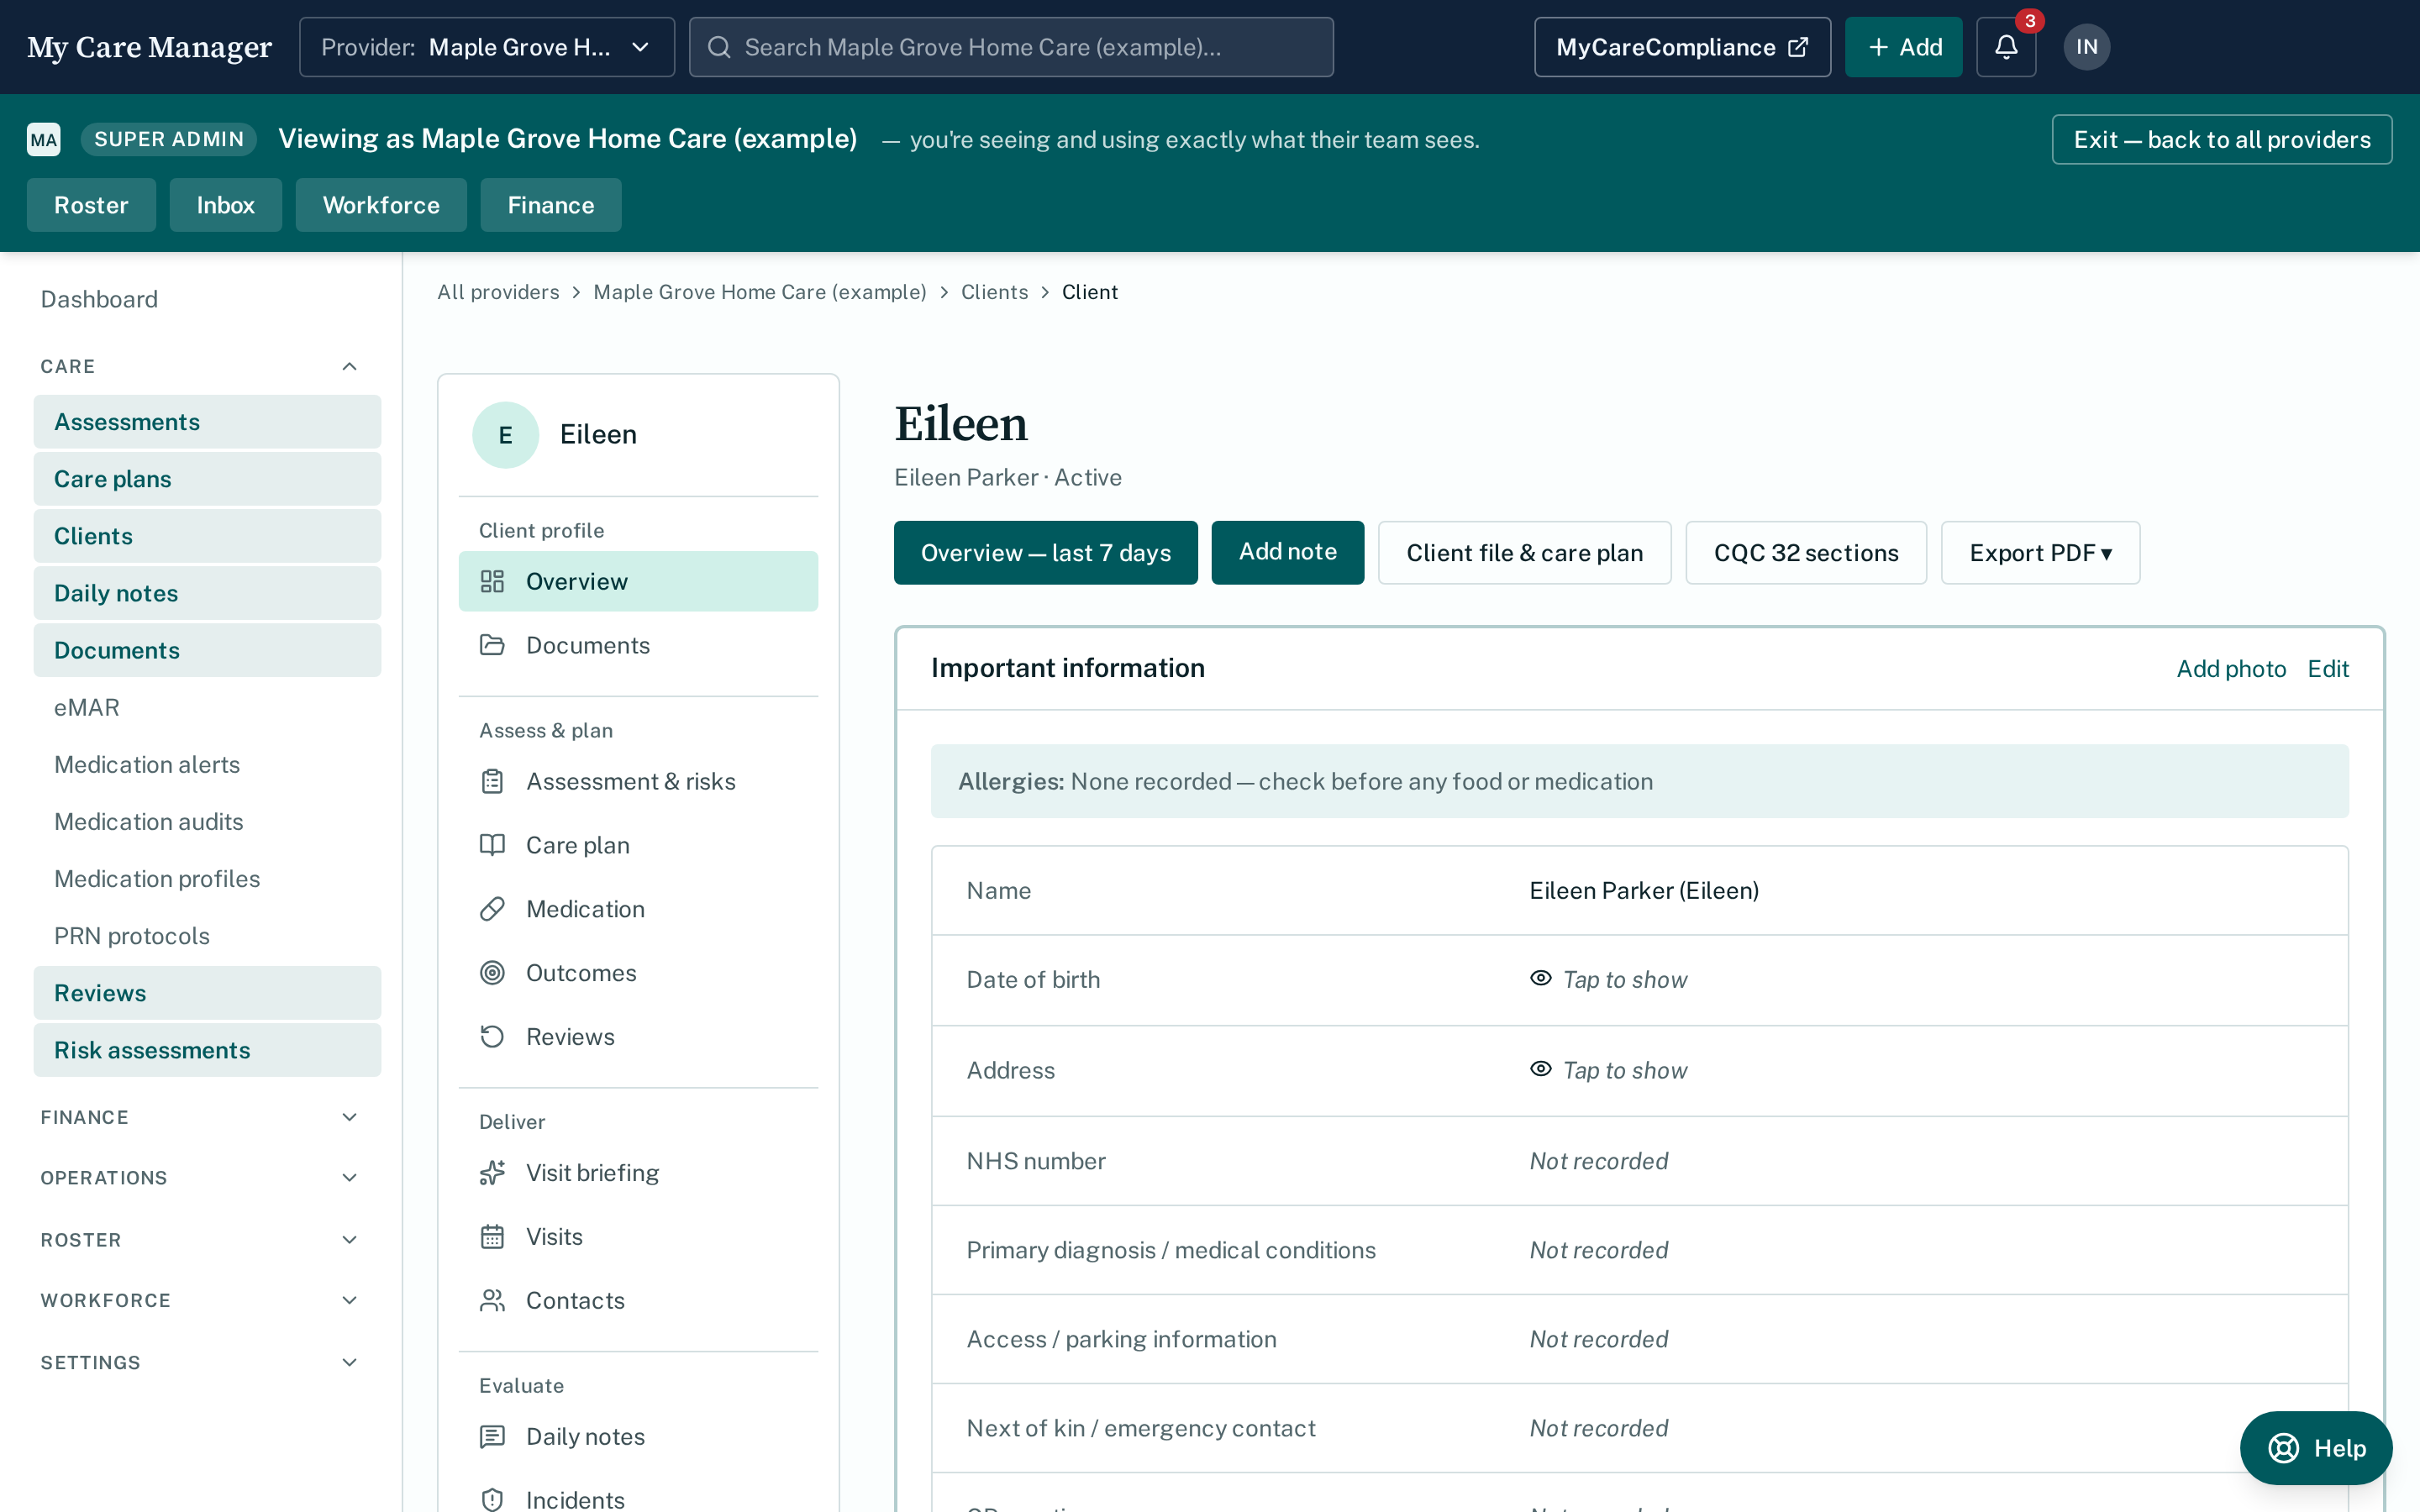Image resolution: width=2420 pixels, height=1512 pixels.
Task: Open the Finance tab in admin bar
Action: 550,205
